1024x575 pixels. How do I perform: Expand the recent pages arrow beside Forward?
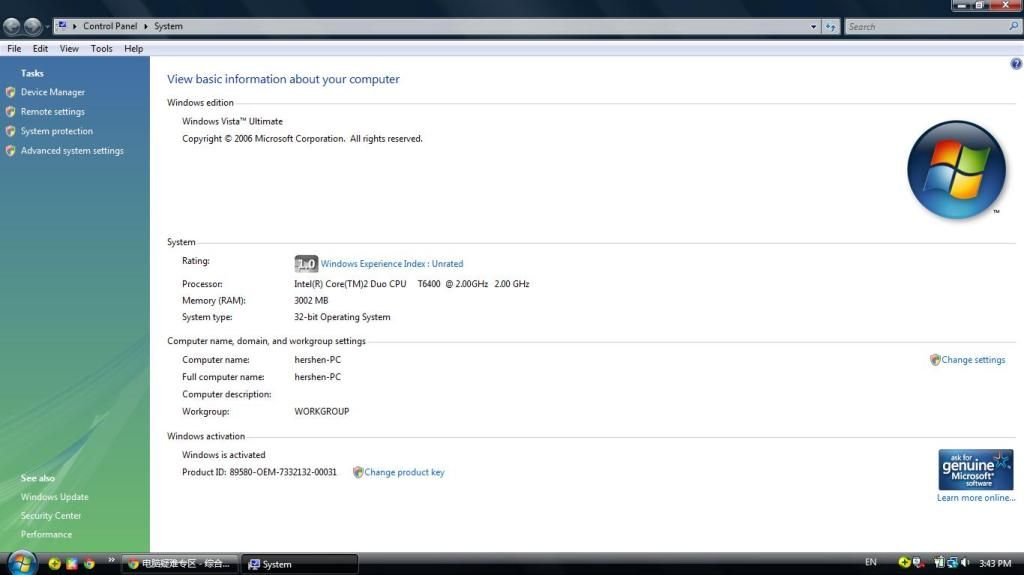click(47, 27)
